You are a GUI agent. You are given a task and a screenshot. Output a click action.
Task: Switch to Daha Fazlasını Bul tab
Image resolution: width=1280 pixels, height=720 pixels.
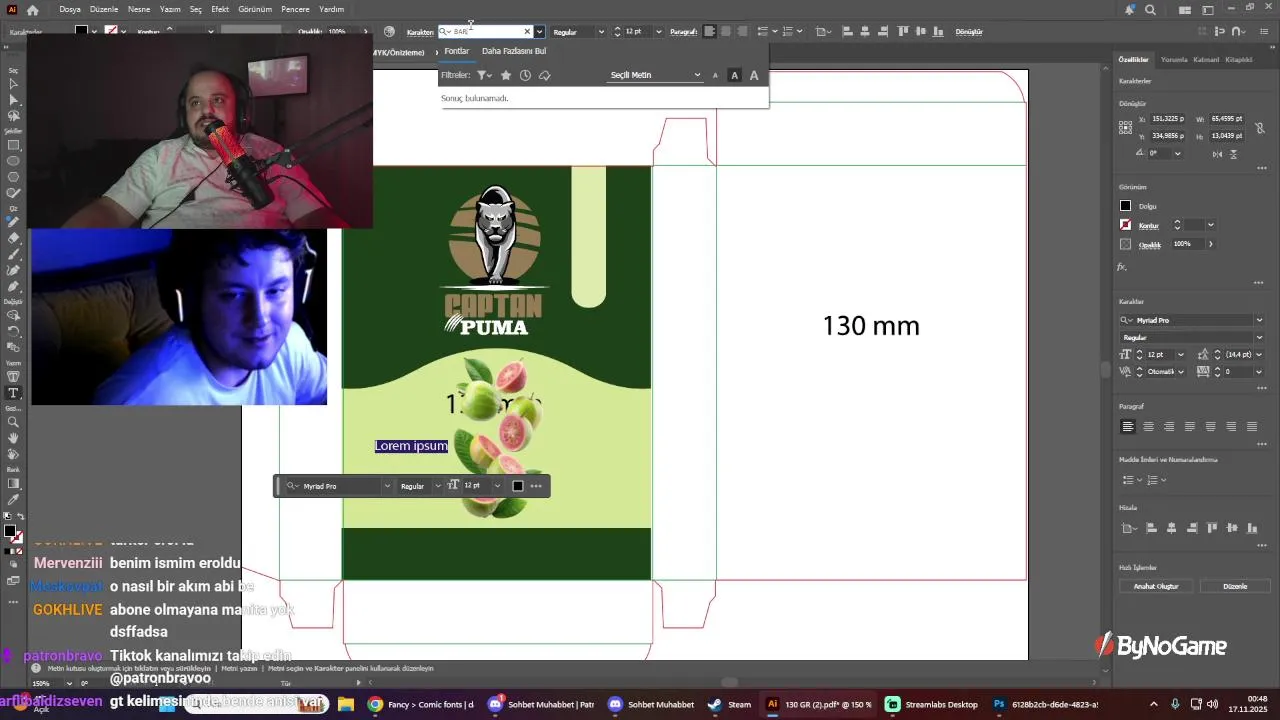point(514,51)
